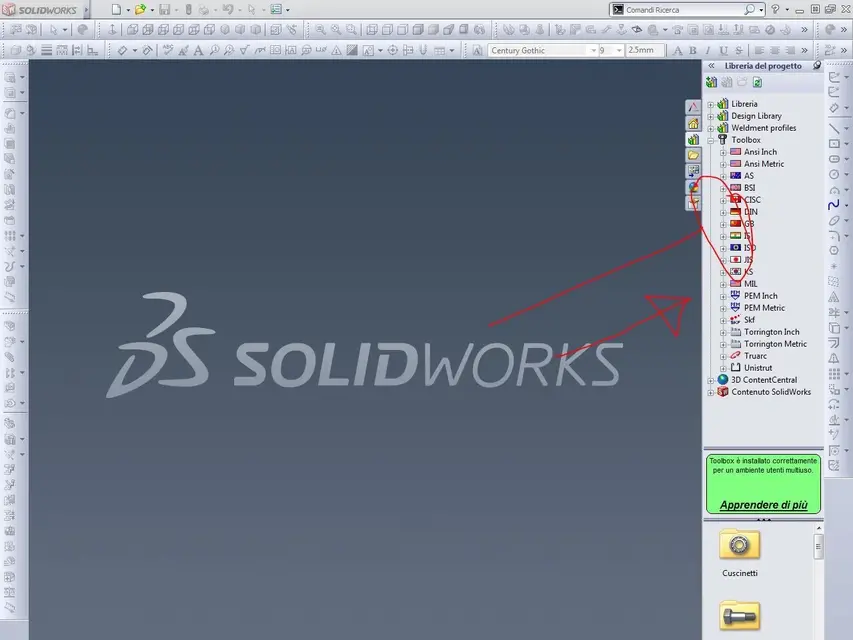Collapse the library task pane with double chevron
The height and width of the screenshot is (640, 853).
tap(711, 65)
